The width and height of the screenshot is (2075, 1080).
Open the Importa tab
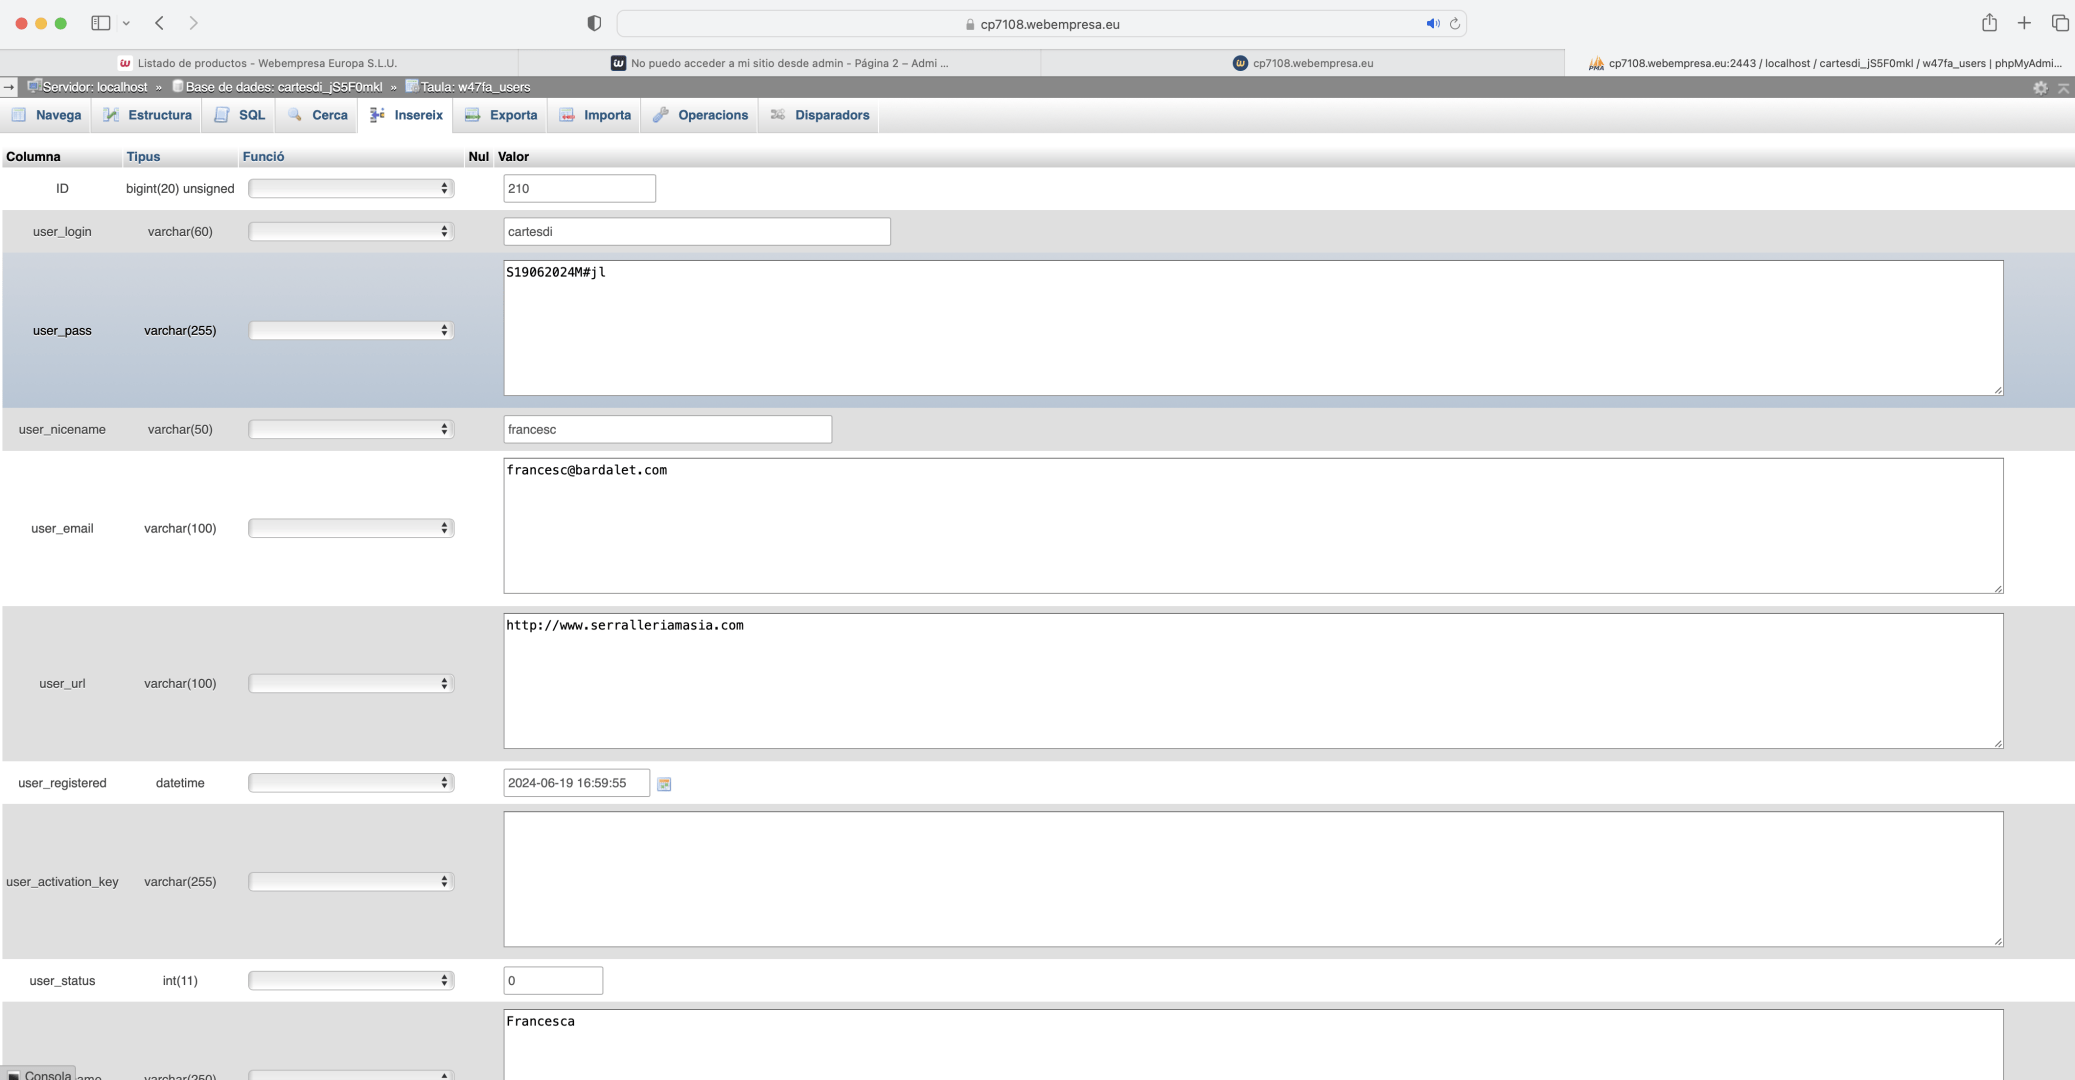pos(595,115)
